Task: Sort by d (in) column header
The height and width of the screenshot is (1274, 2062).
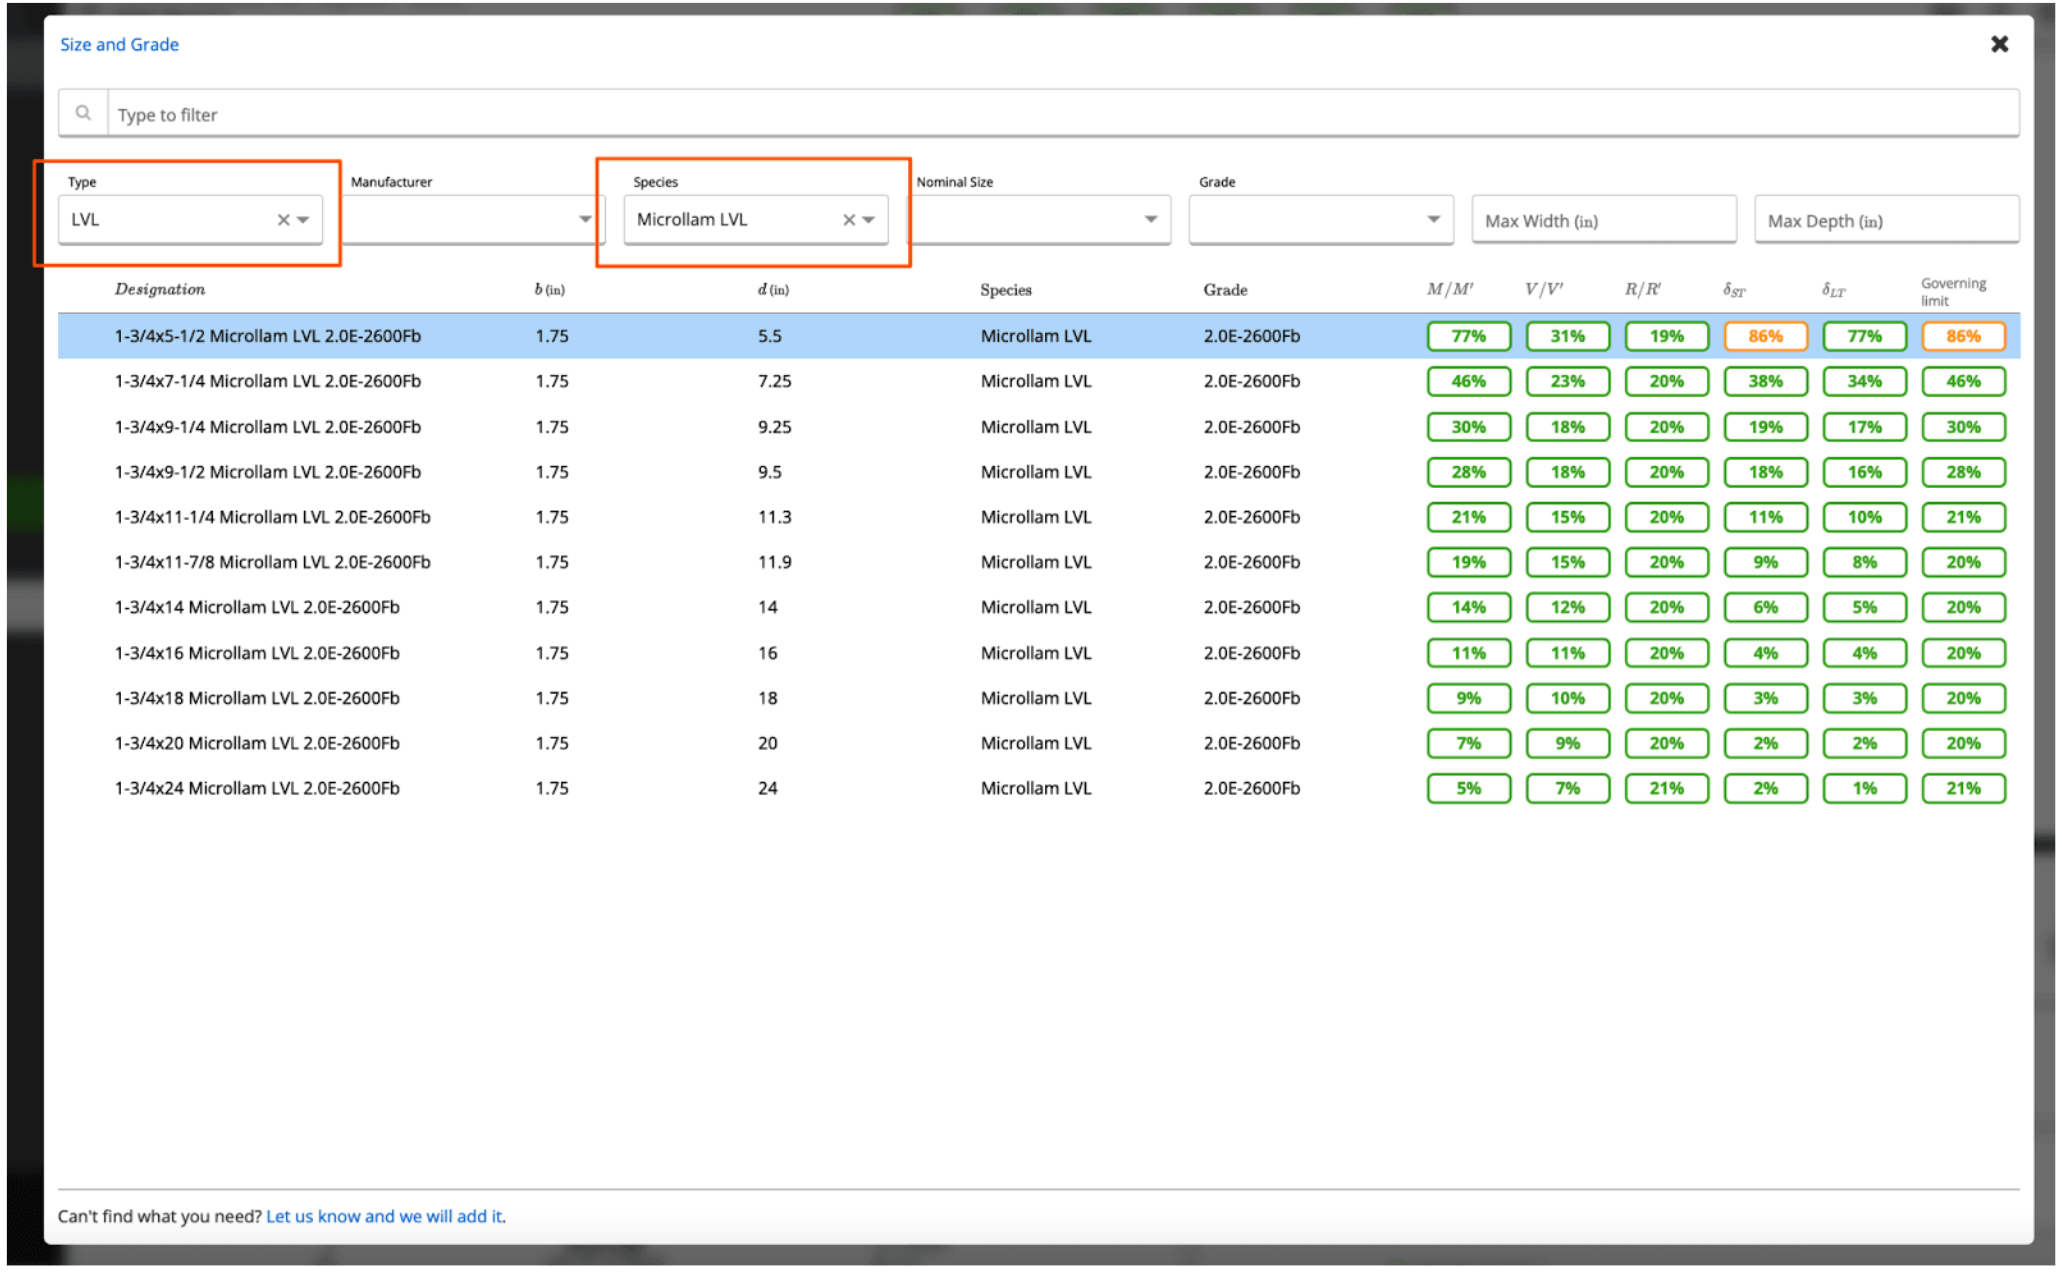Action: click(773, 289)
